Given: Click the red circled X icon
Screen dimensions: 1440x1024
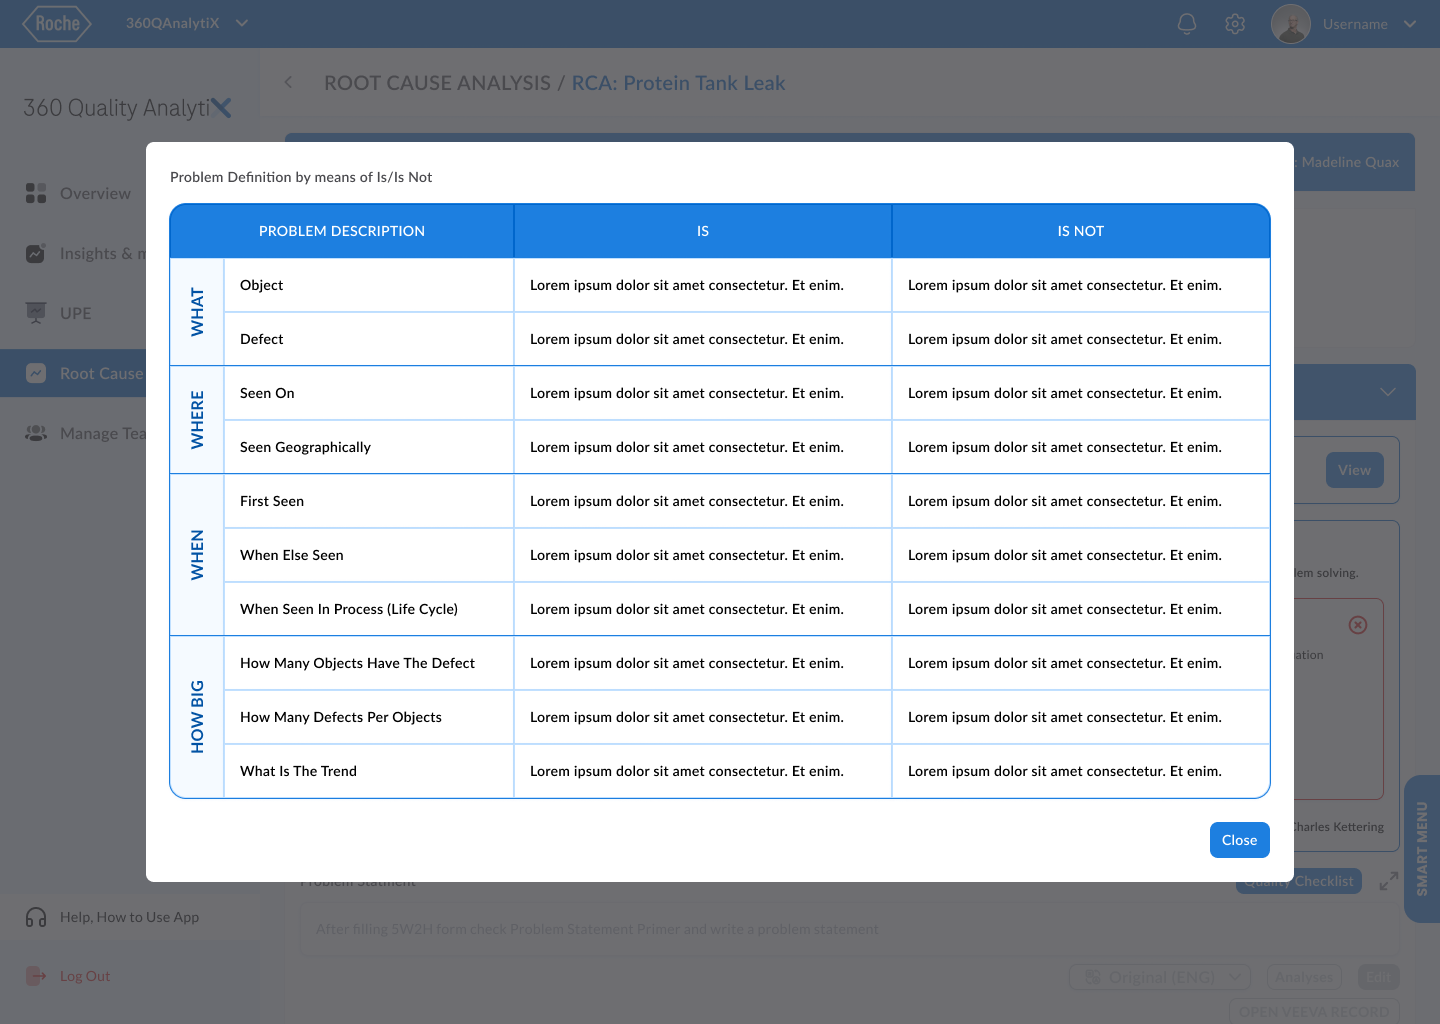Looking at the screenshot, I should (x=1357, y=625).
